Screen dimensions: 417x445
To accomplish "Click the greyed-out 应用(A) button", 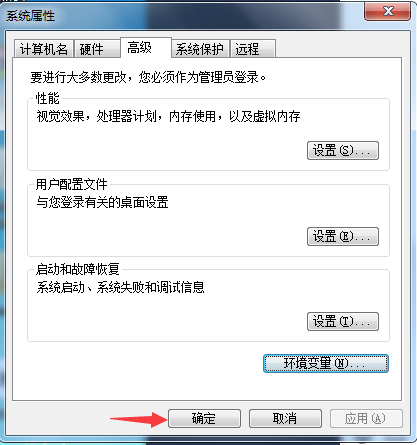I will 366,418.
